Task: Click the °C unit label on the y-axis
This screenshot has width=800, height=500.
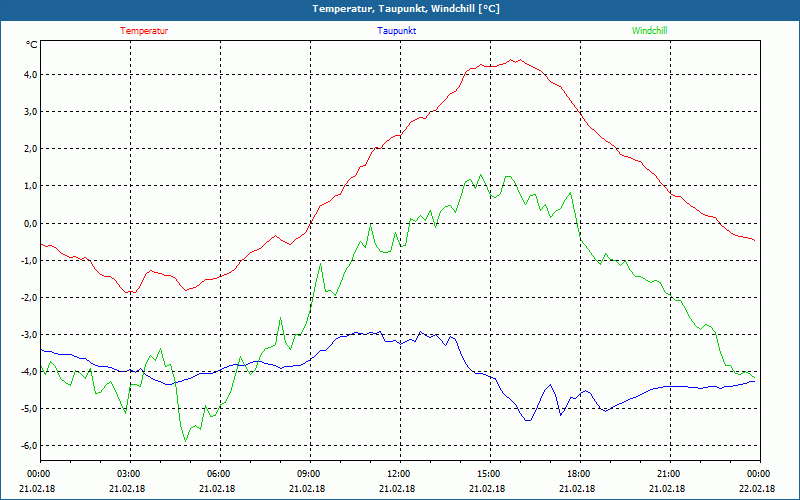Action: pyautogui.click(x=32, y=45)
